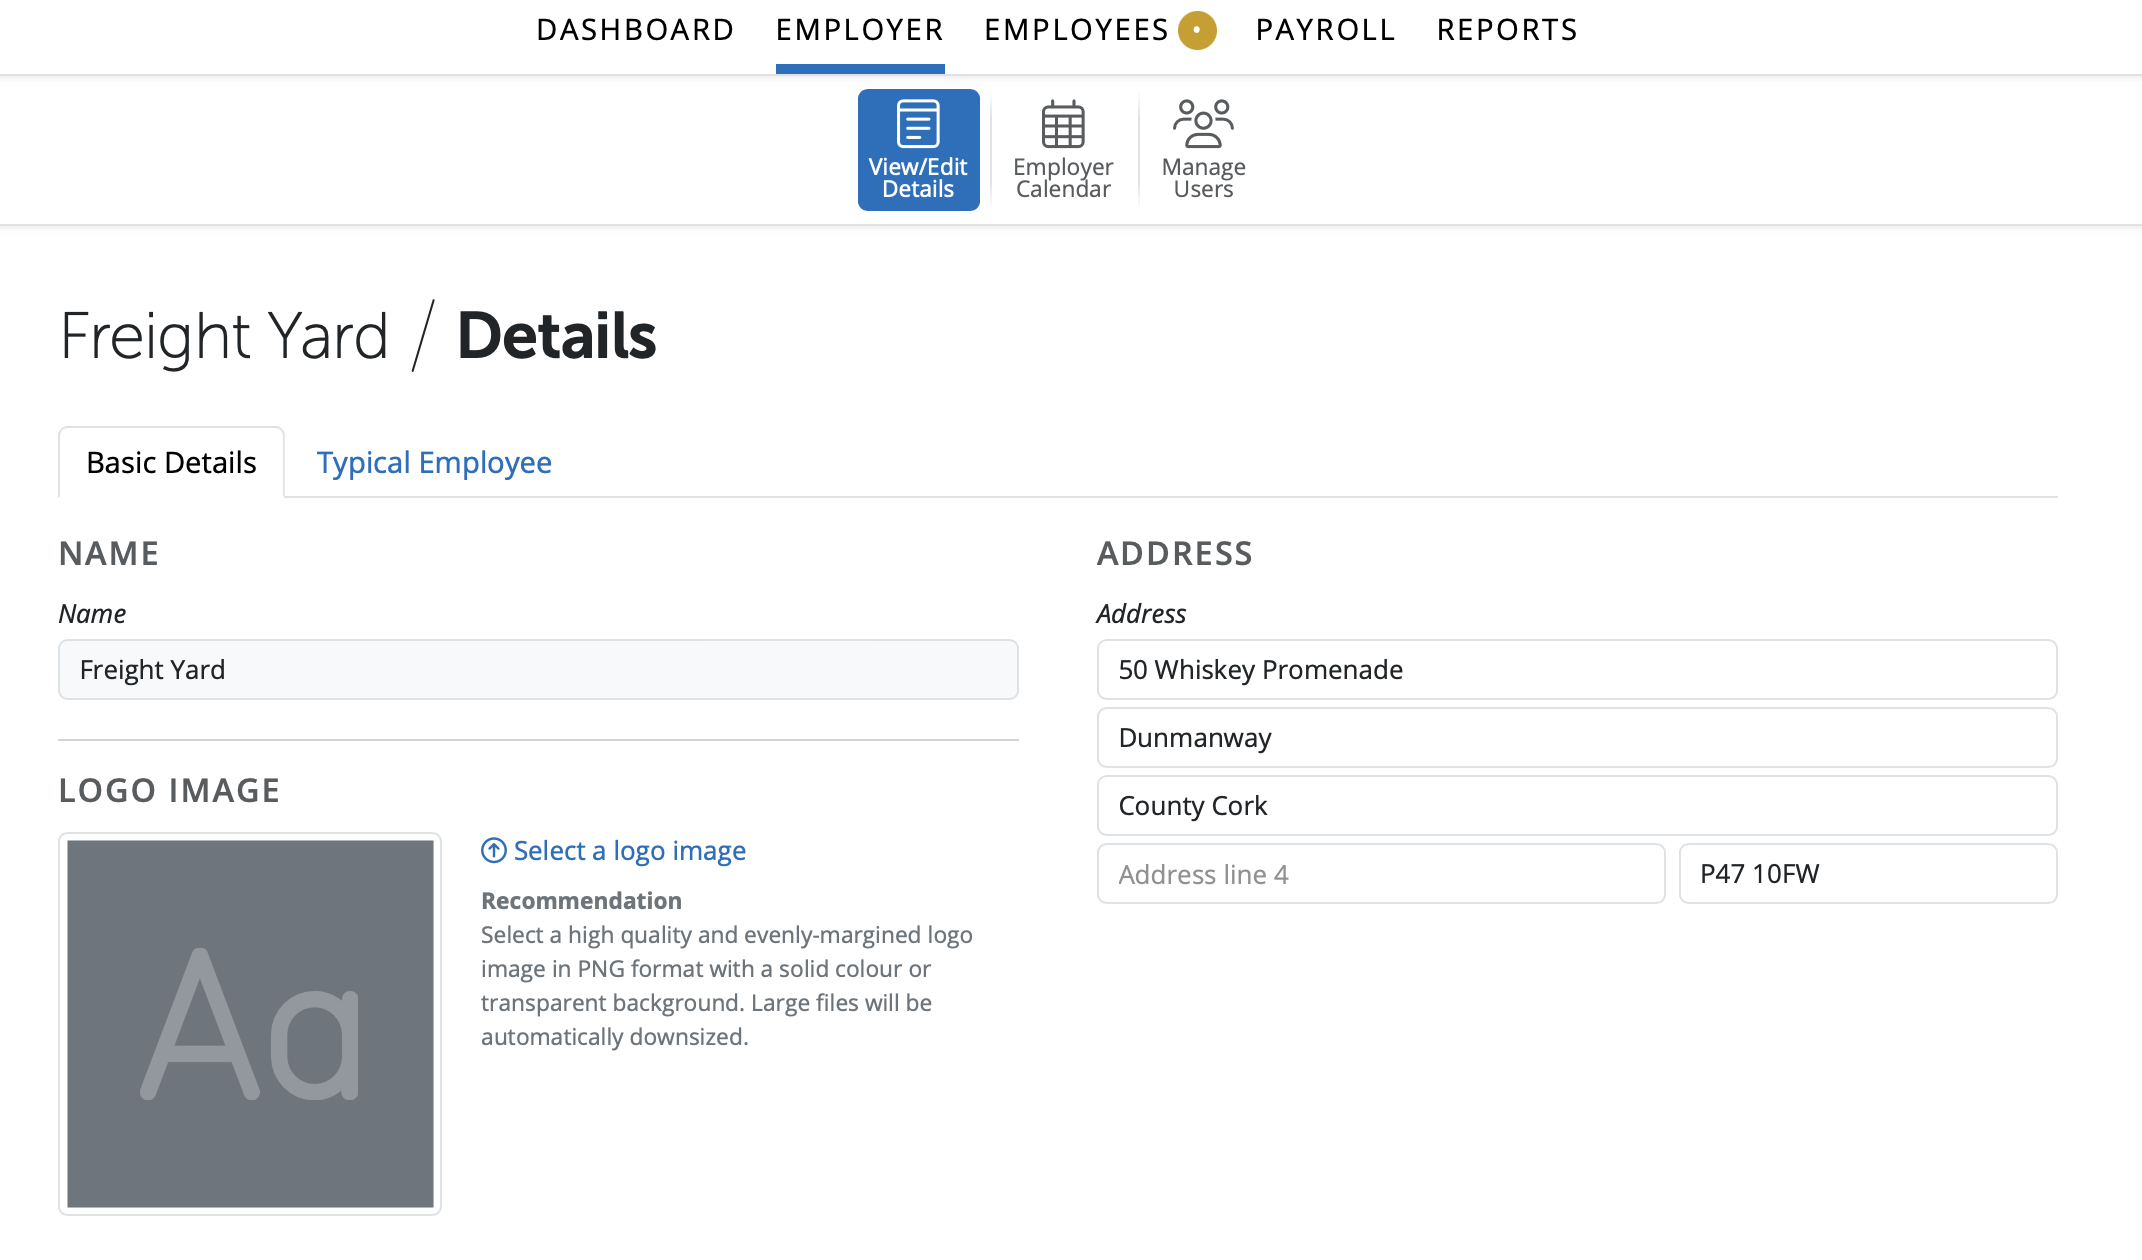Click the employer Name field
Image resolution: width=2142 pixels, height=1260 pixels.
click(x=538, y=670)
